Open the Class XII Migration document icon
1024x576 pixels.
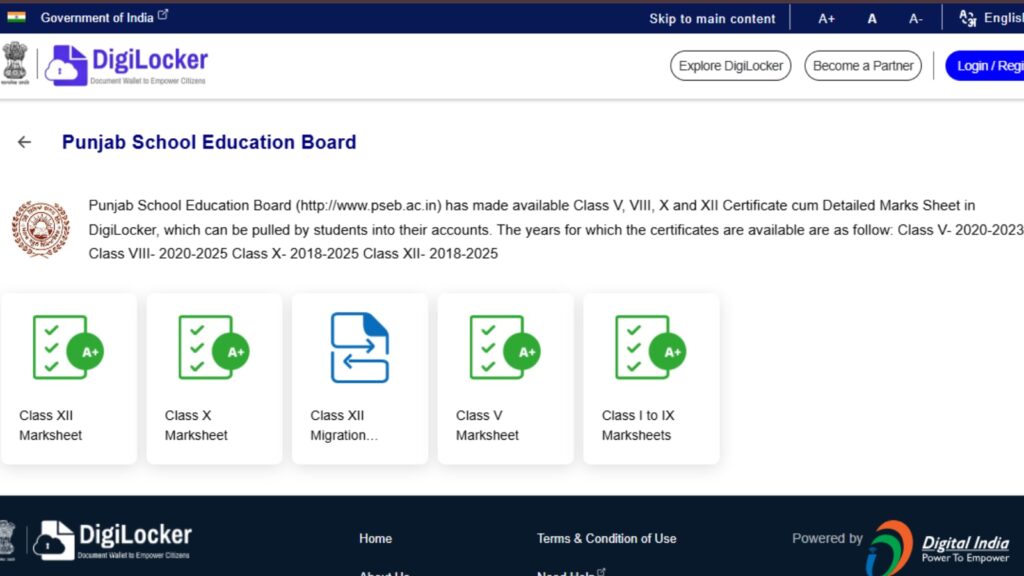pyautogui.click(x=360, y=347)
